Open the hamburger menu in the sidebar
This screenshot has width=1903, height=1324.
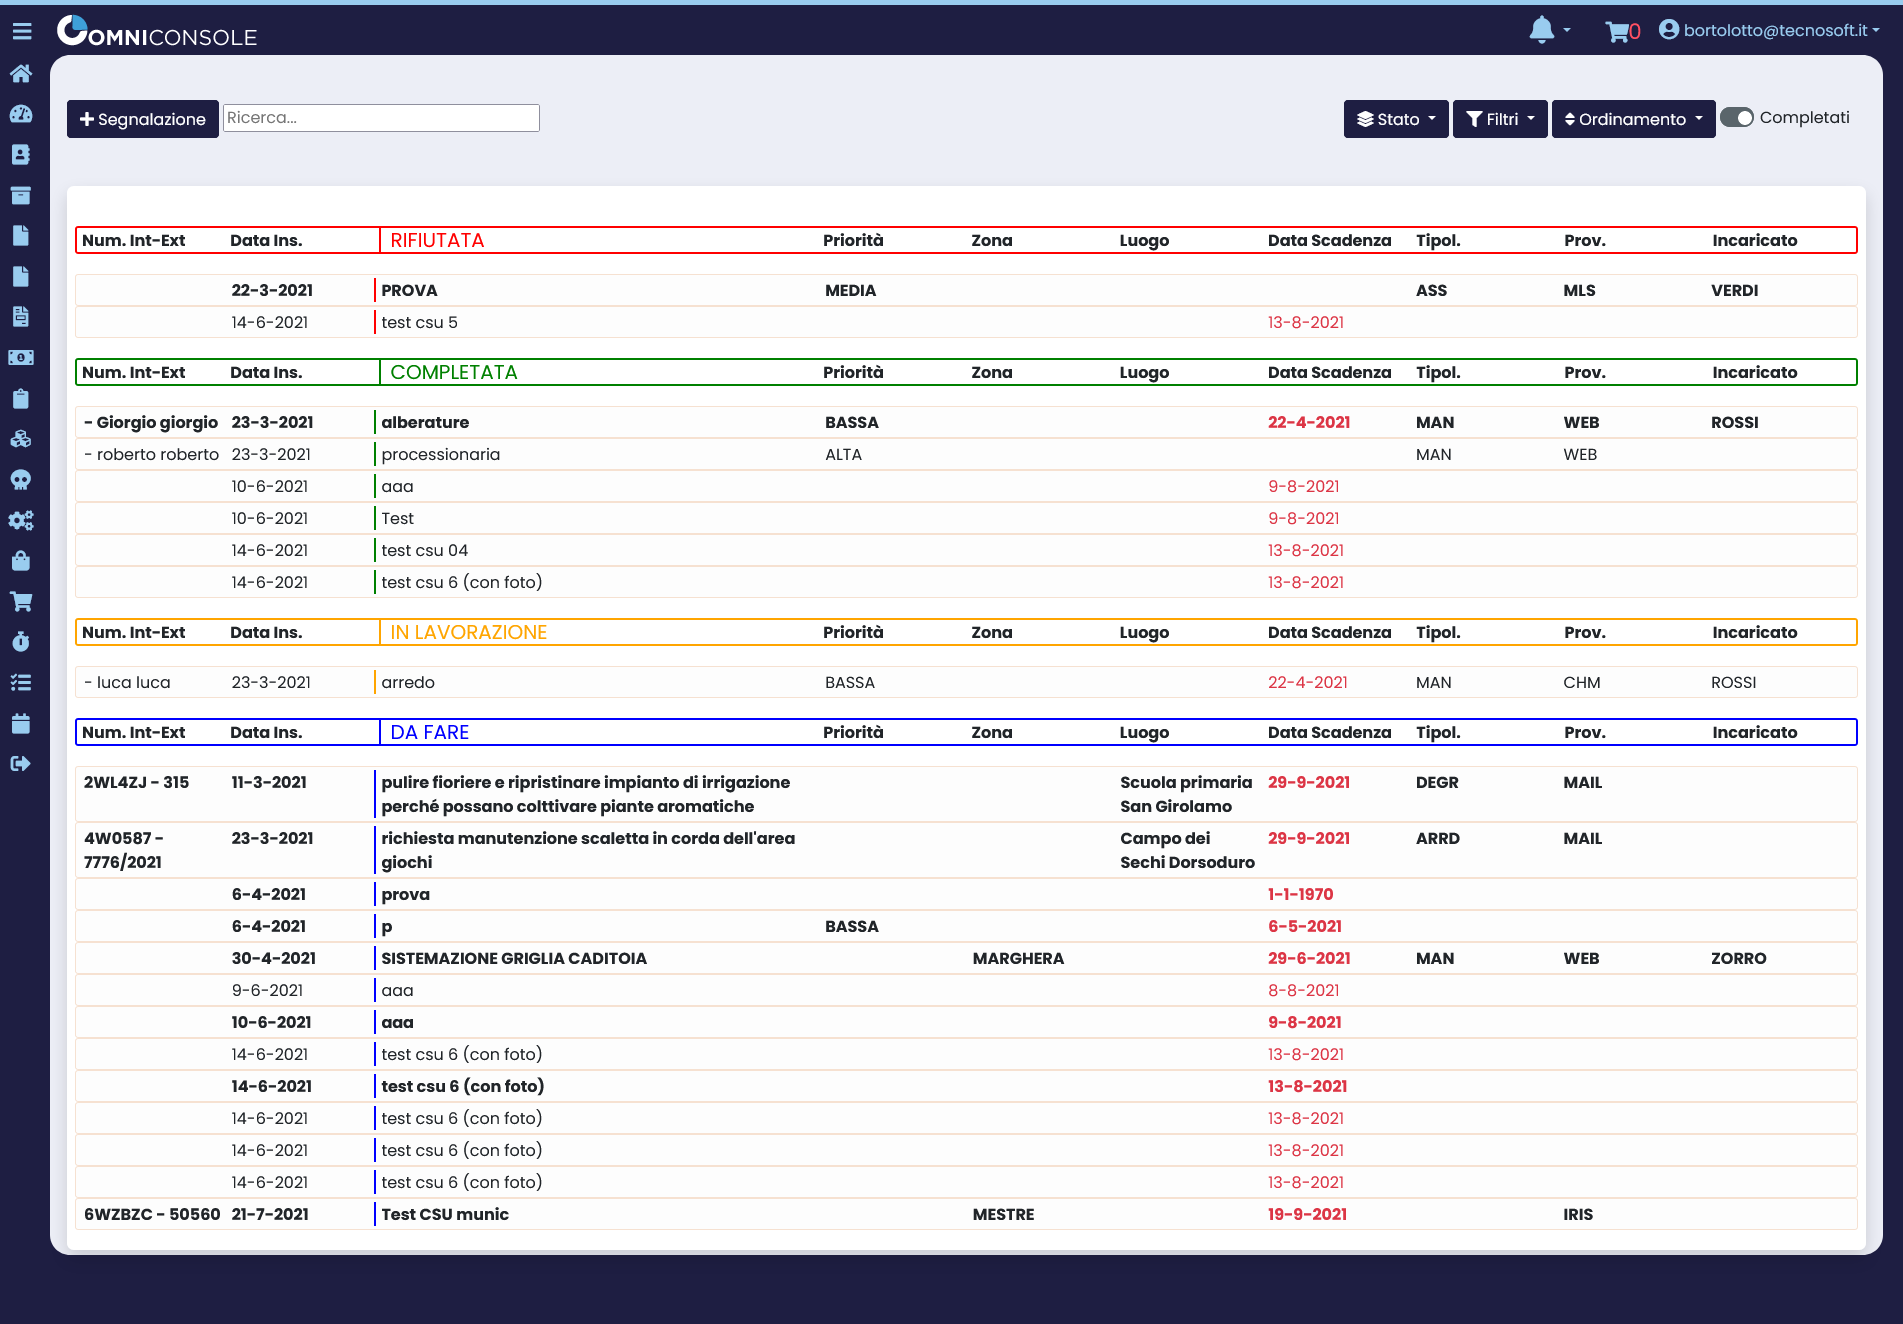[22, 32]
